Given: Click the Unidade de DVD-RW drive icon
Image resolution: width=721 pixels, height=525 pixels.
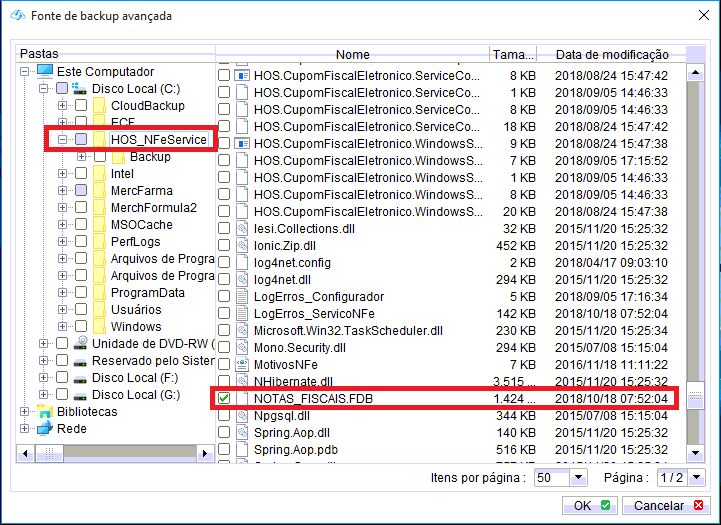Looking at the screenshot, I should pos(80,344).
